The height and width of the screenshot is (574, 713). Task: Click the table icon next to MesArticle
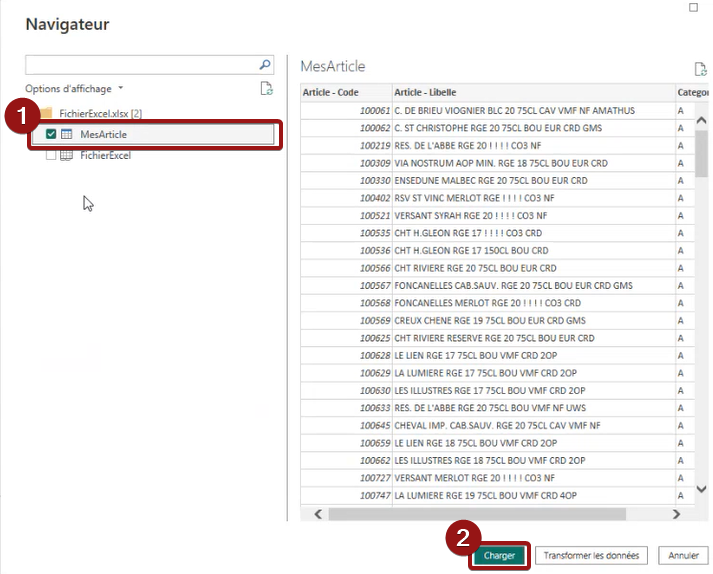click(68, 135)
